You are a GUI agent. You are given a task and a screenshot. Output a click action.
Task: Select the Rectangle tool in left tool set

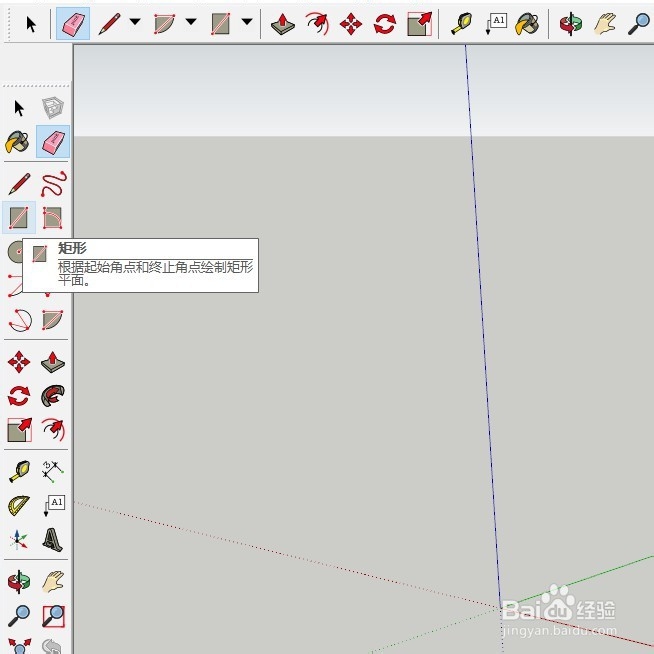pyautogui.click(x=19, y=217)
